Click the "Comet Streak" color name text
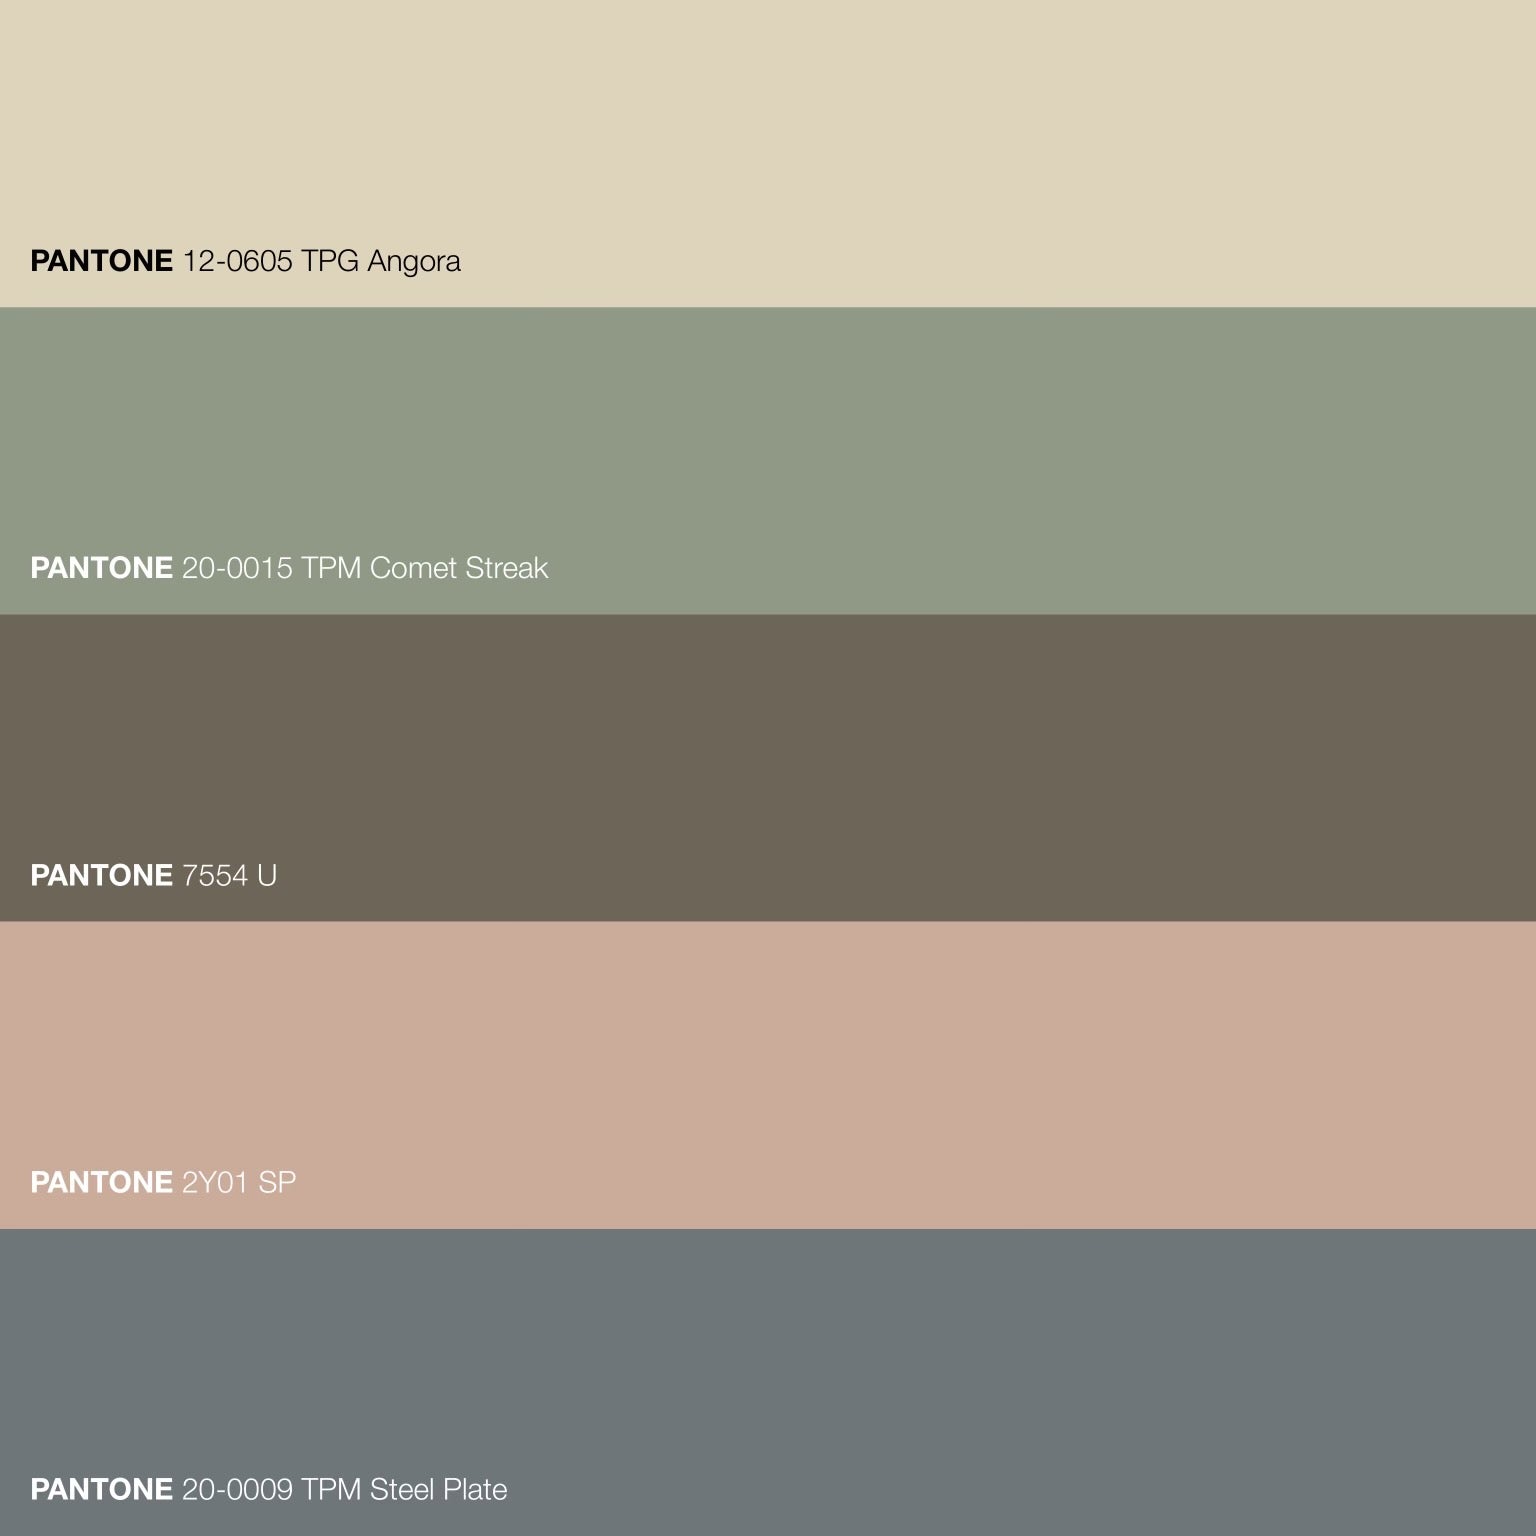The height and width of the screenshot is (1536, 1536). tap(458, 568)
